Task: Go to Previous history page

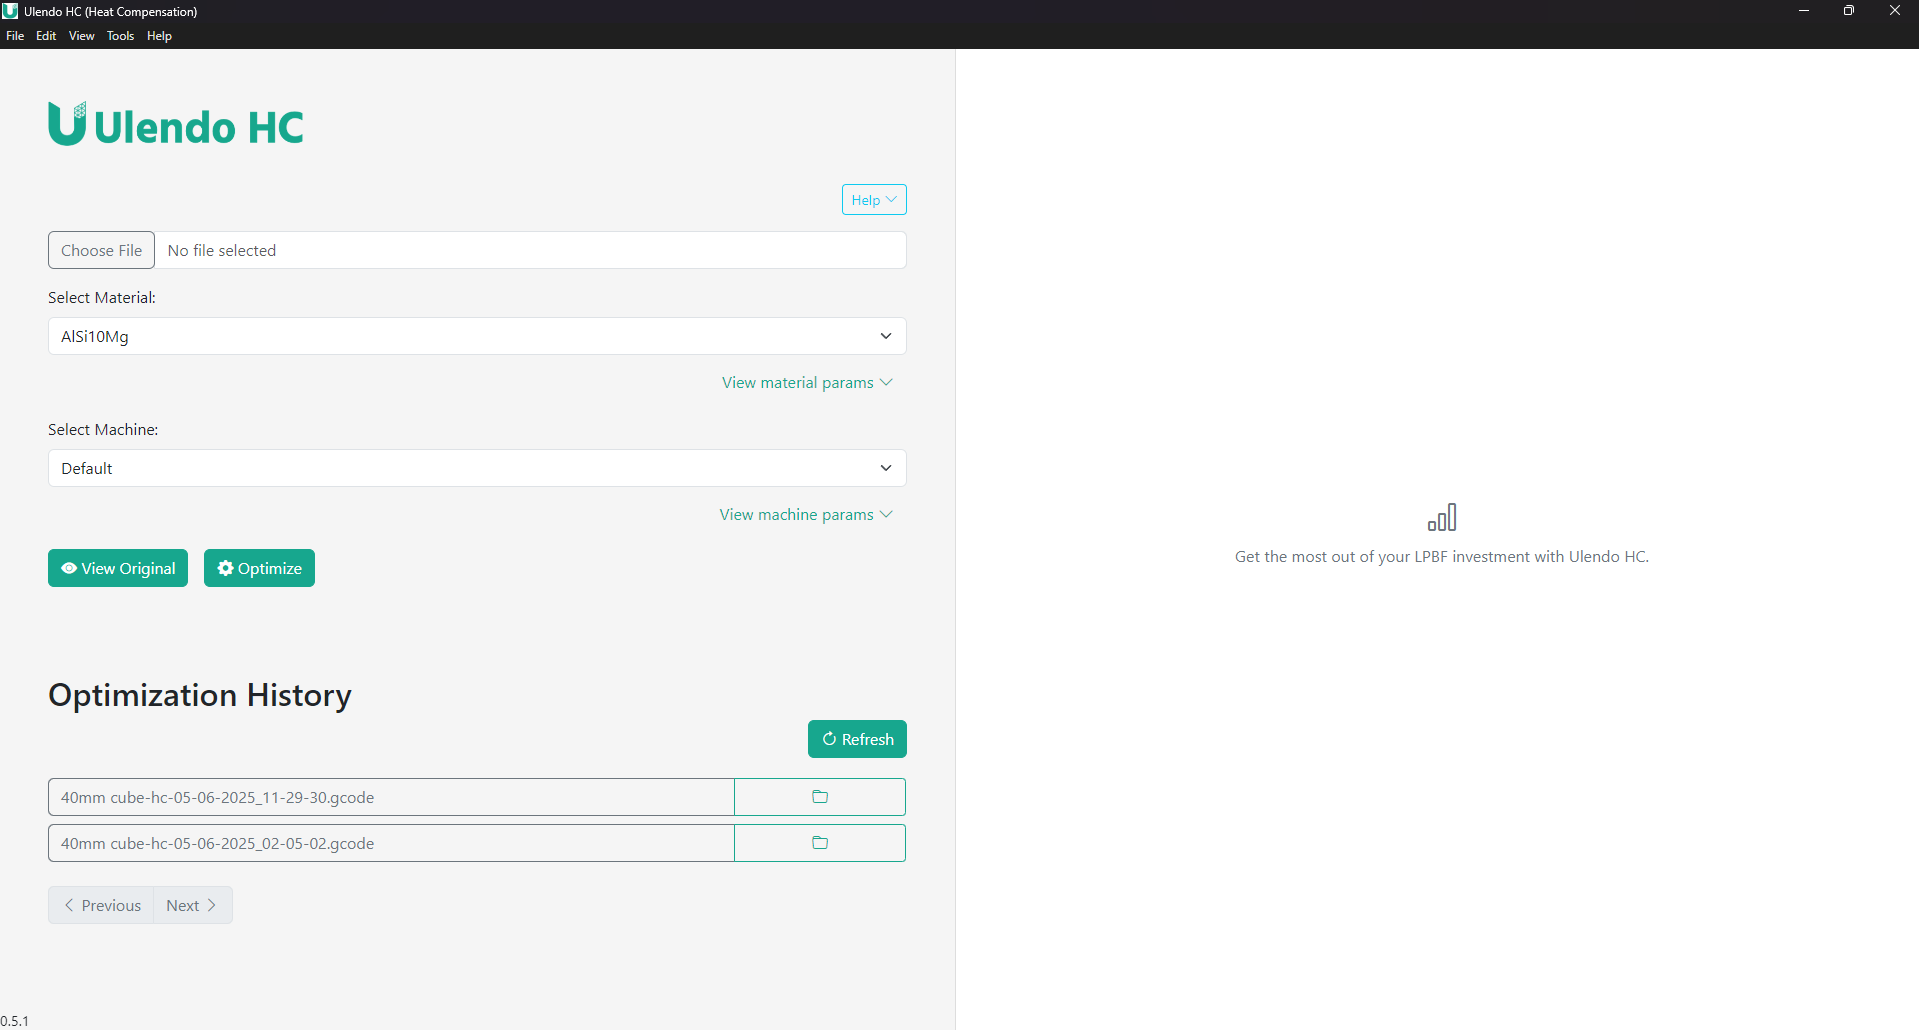Action: (101, 905)
